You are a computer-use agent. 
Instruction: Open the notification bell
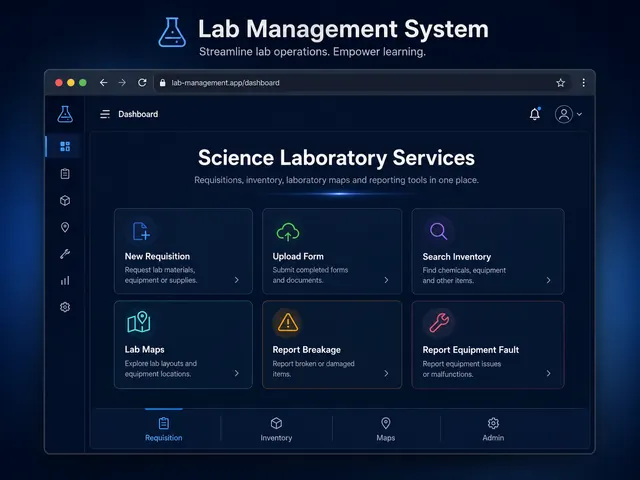[x=535, y=114]
